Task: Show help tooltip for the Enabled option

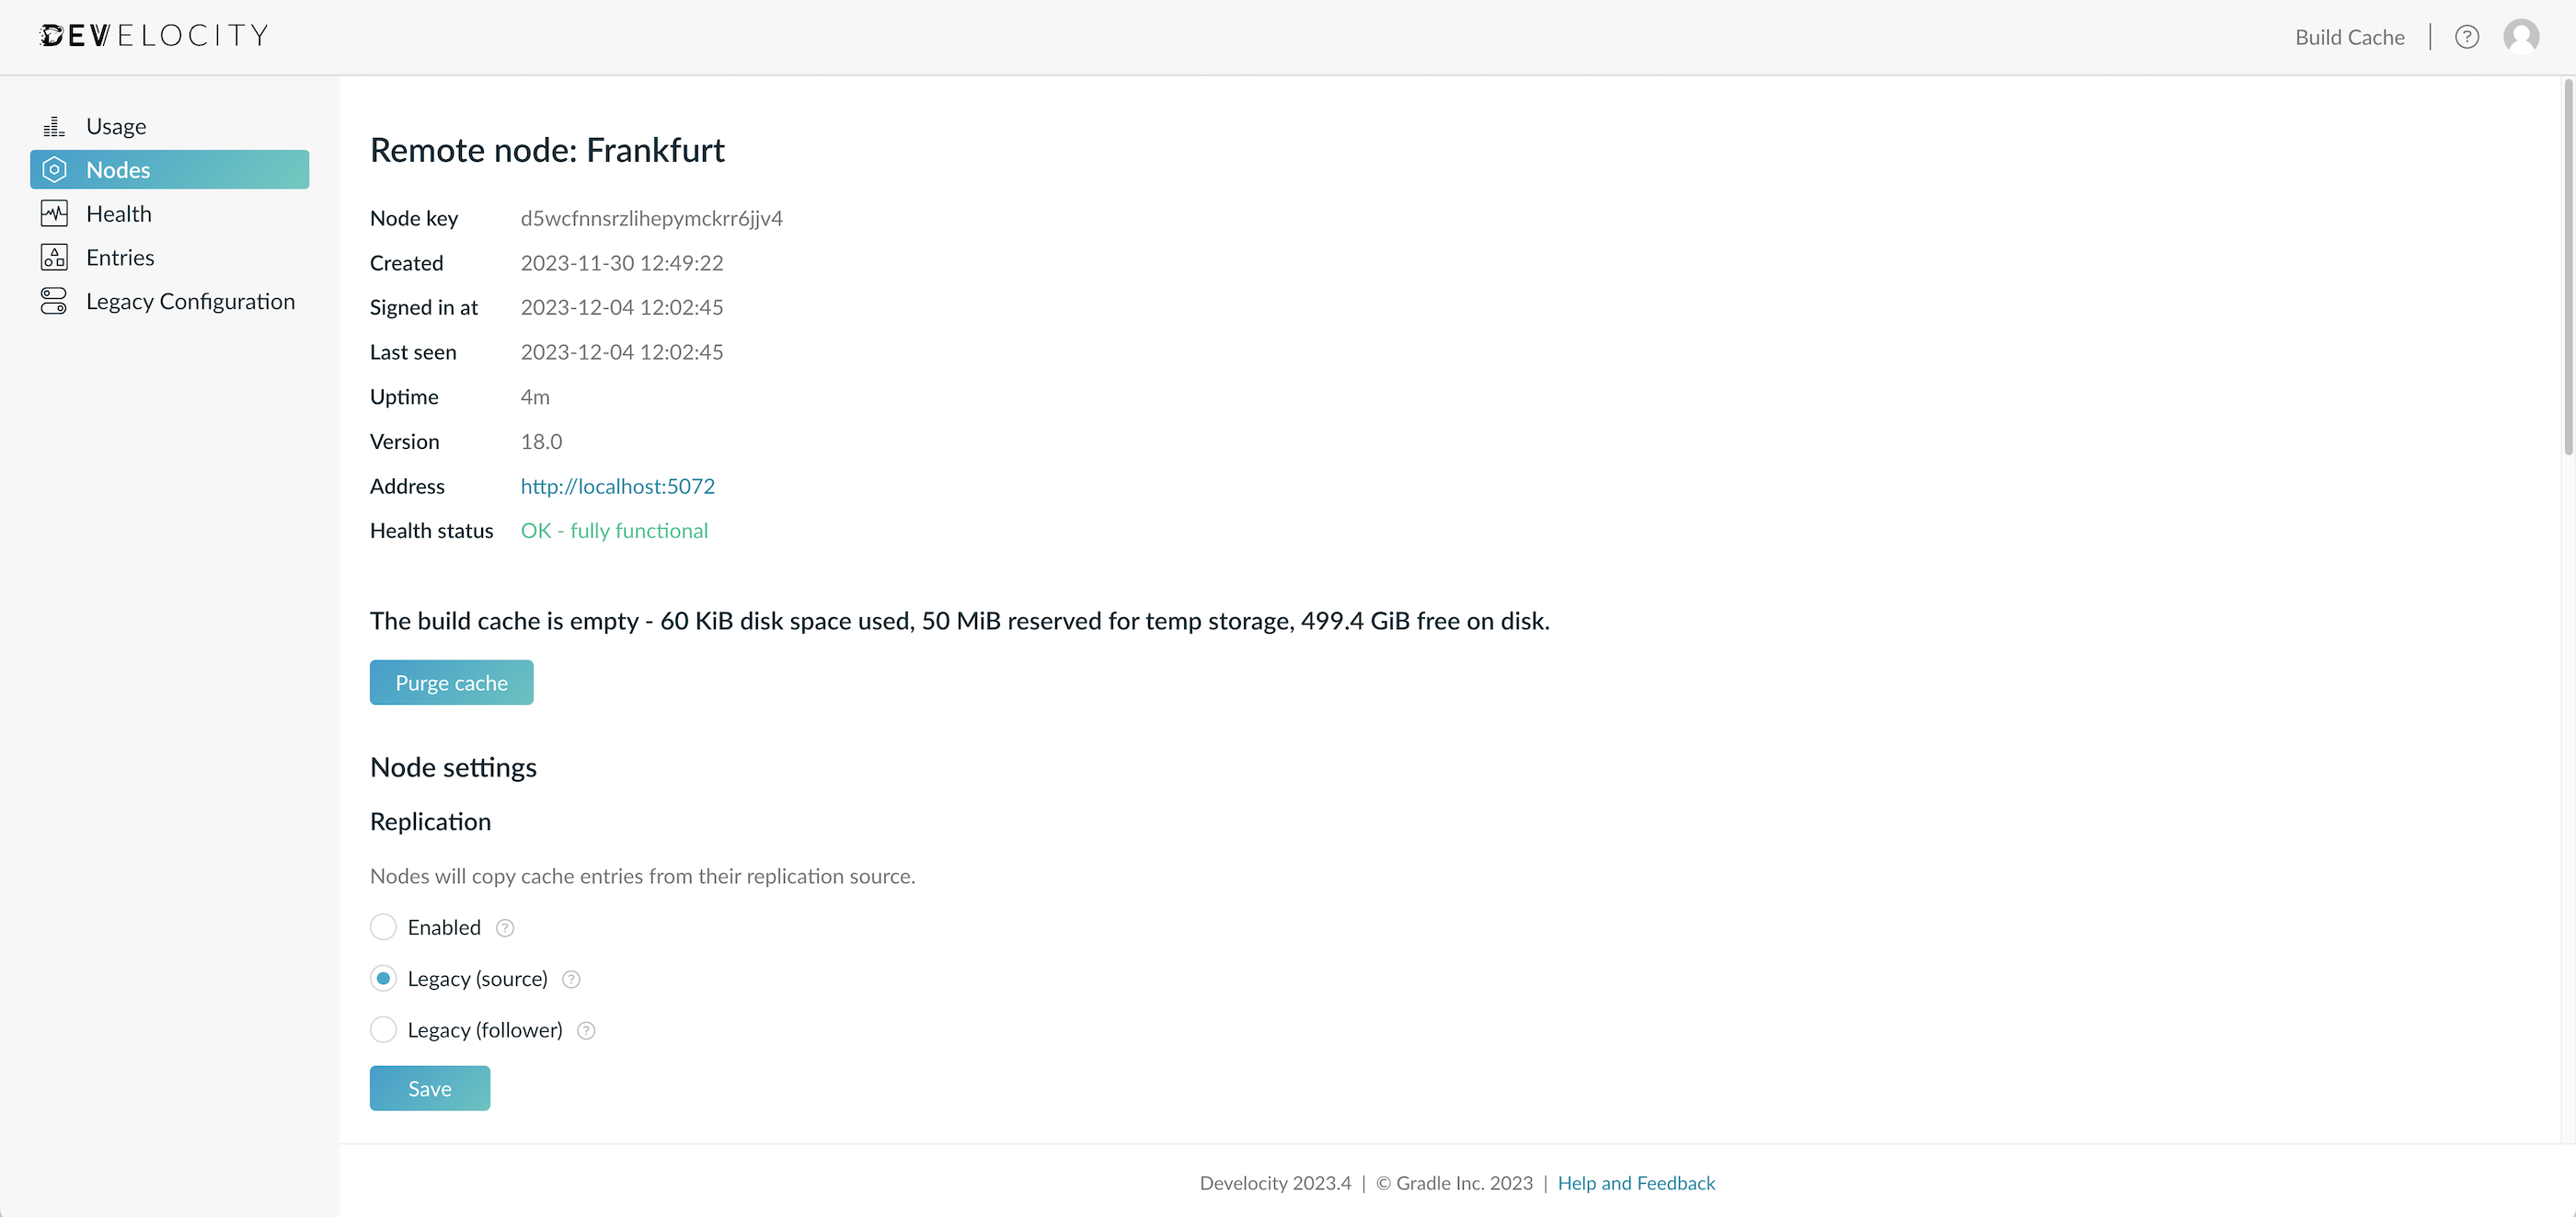Action: click(504, 927)
